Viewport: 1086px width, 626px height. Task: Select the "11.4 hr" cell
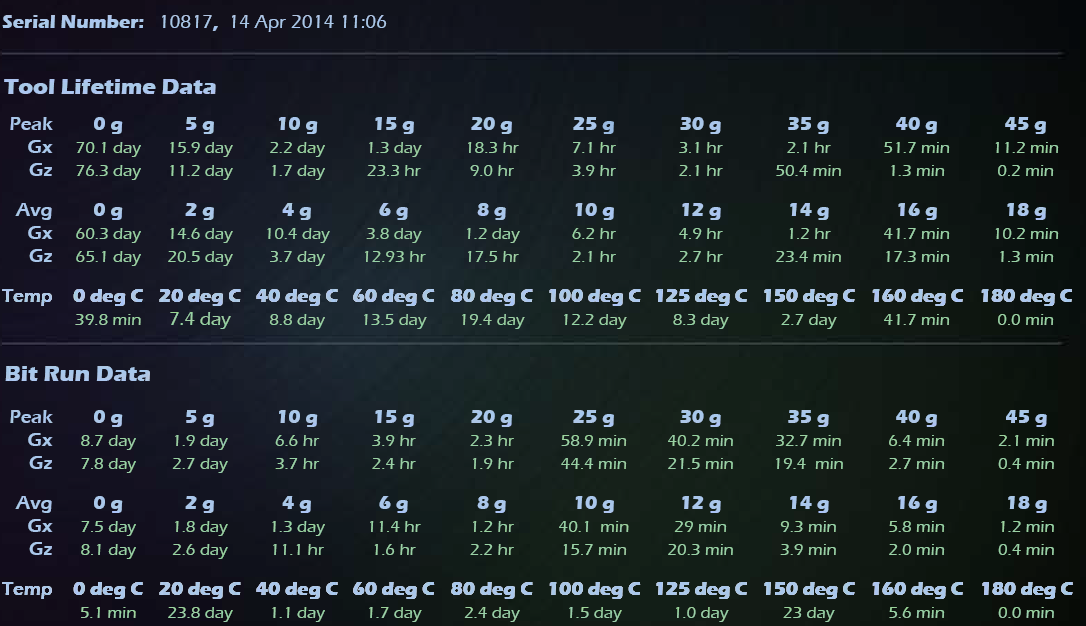tap(394, 527)
